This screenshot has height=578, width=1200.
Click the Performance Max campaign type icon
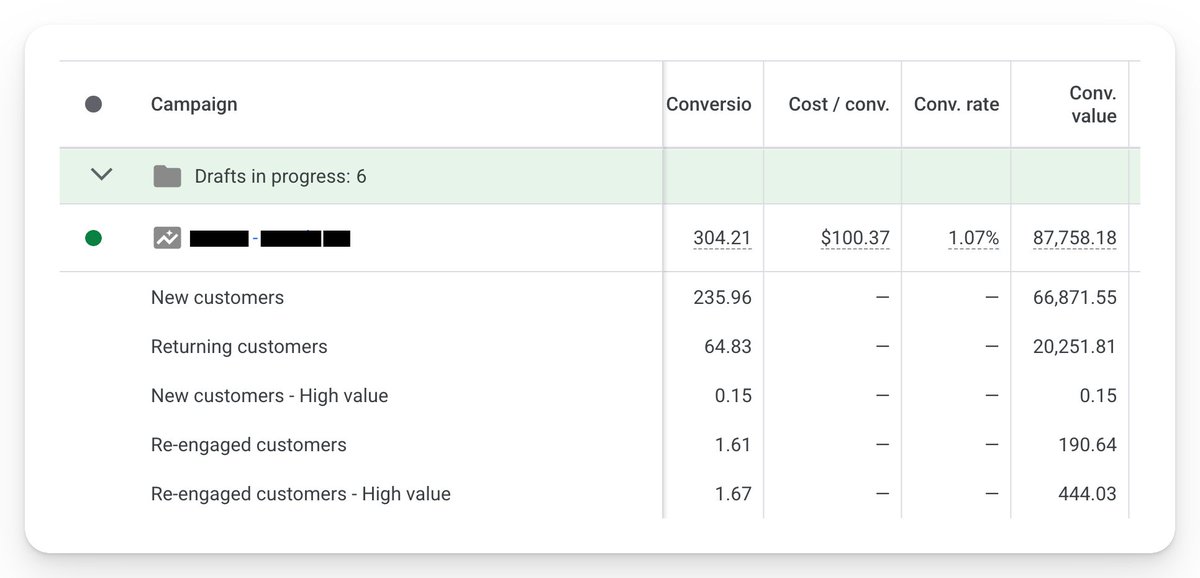tap(167, 238)
